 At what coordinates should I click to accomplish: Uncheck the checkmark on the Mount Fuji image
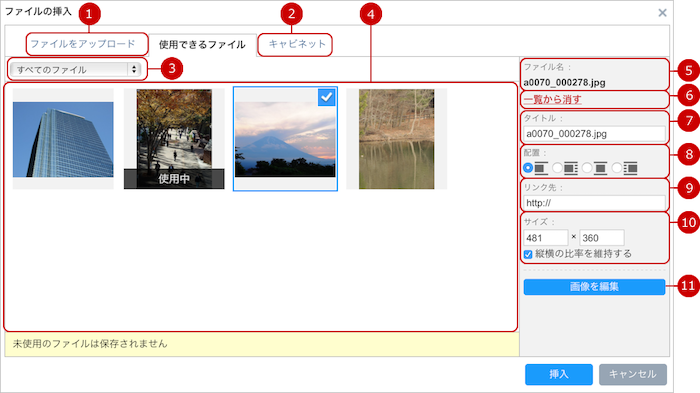[326, 97]
